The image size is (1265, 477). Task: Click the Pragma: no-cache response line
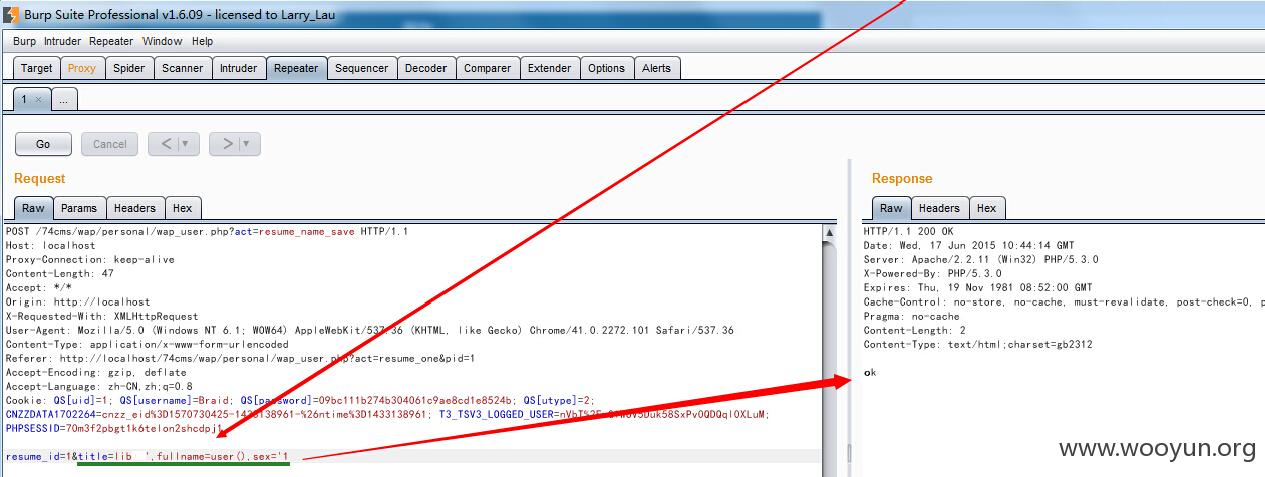[911, 315]
